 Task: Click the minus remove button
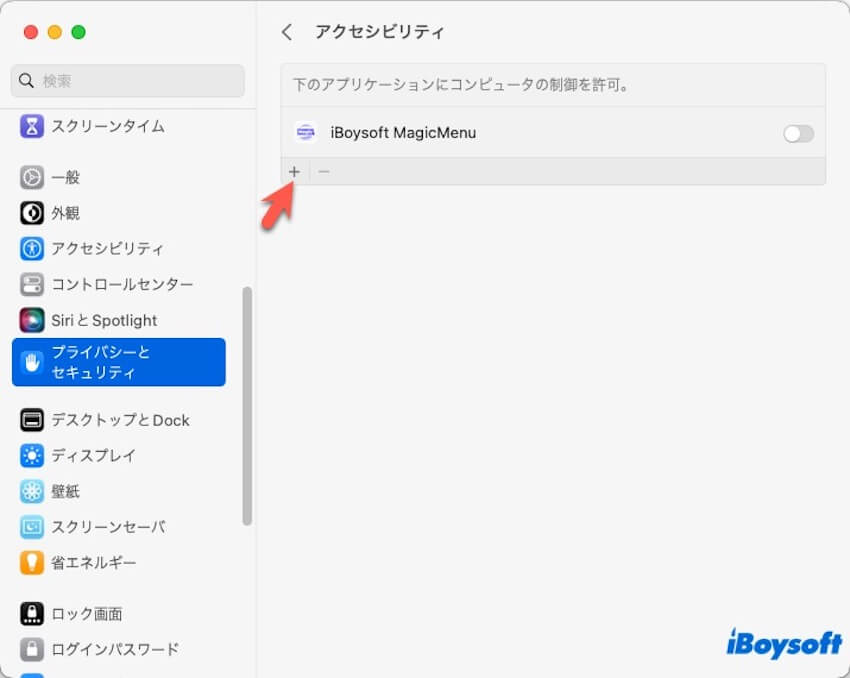(323, 172)
